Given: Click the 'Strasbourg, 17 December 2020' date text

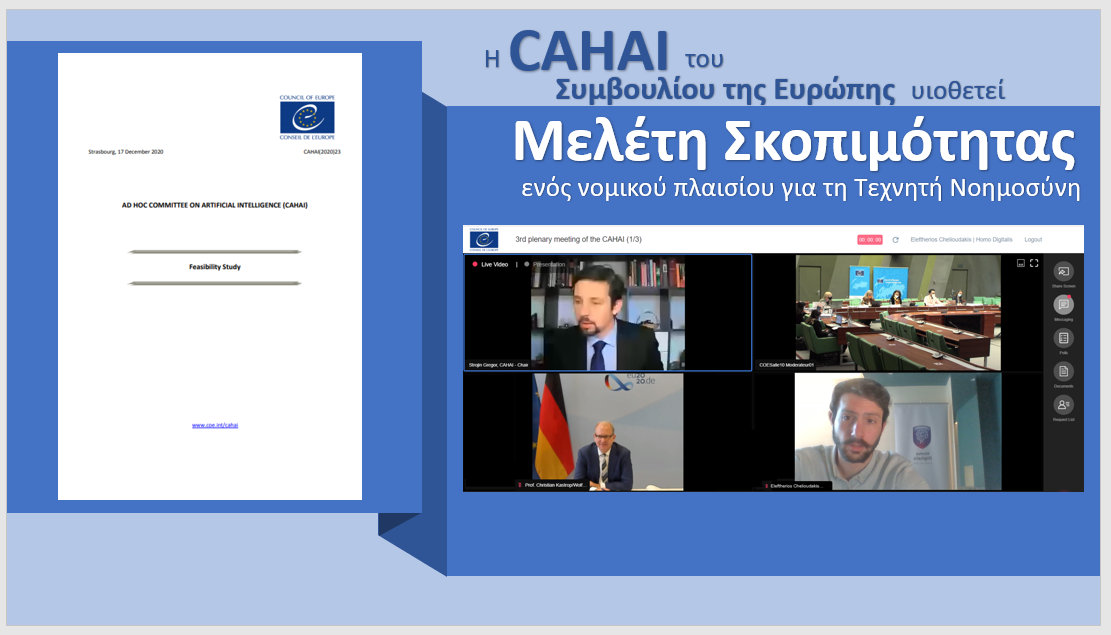Looking at the screenshot, I should 125,152.
